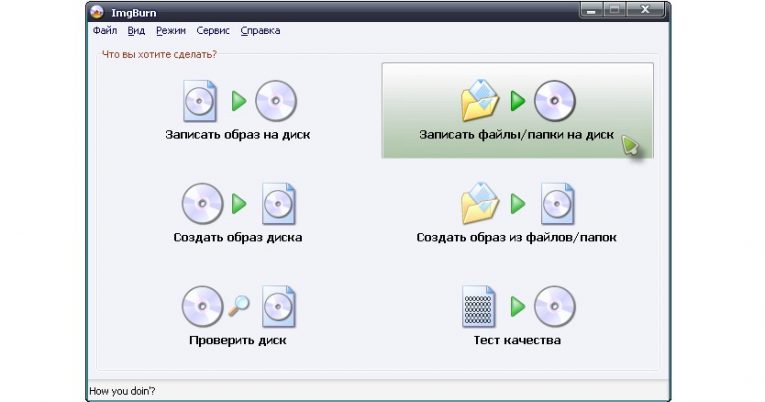765x402 pixels.
Task: Start Проверить диск mode
Action: click(238, 316)
